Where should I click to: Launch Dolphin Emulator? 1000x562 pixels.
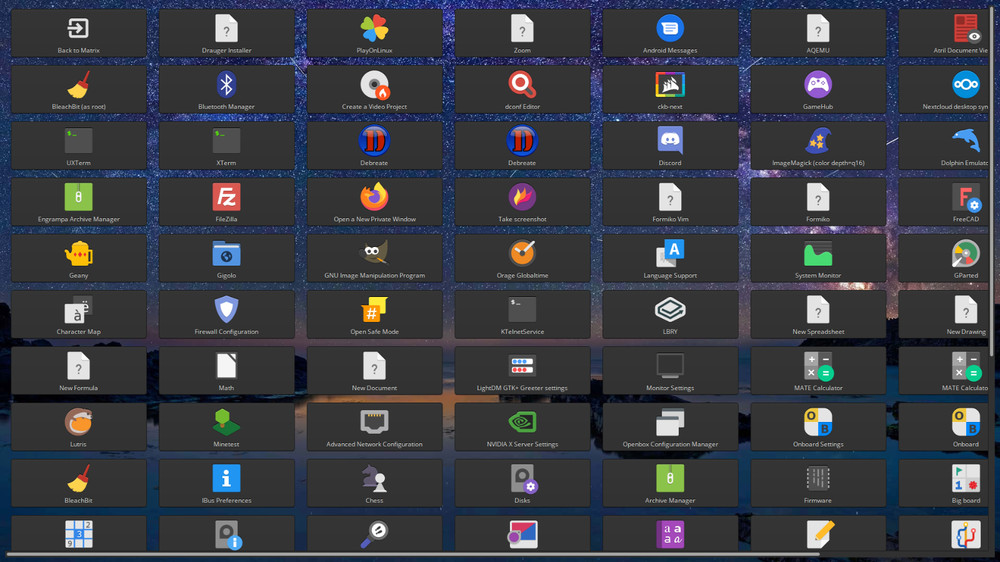[x=944, y=145]
